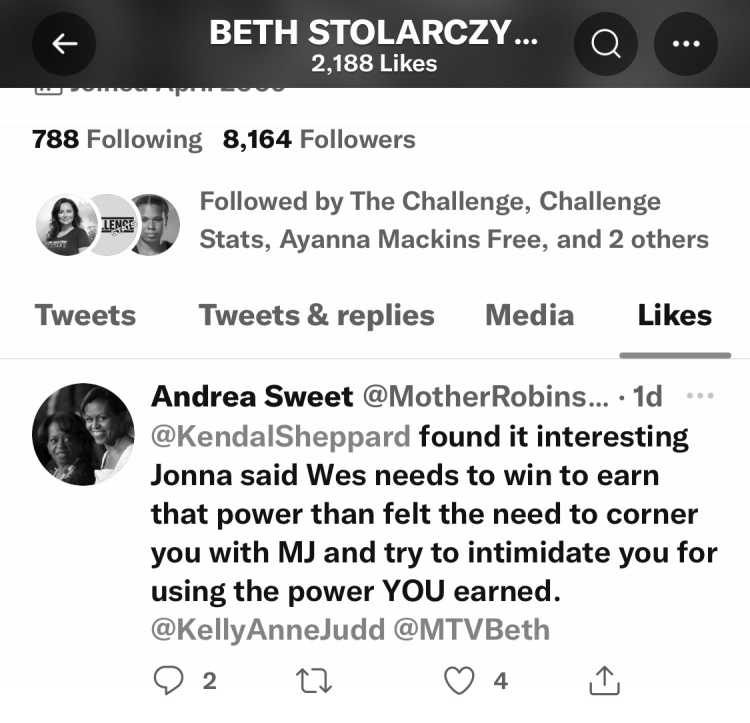
Task: Click the reply speech bubble icon
Action: 168,681
